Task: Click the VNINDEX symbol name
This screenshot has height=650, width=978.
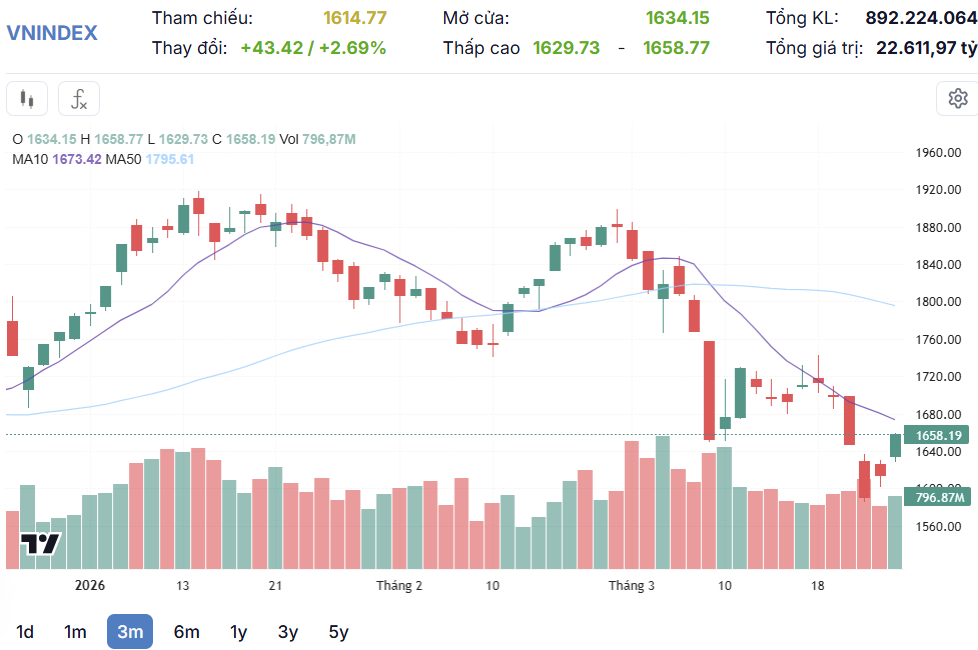Action: coord(54,33)
